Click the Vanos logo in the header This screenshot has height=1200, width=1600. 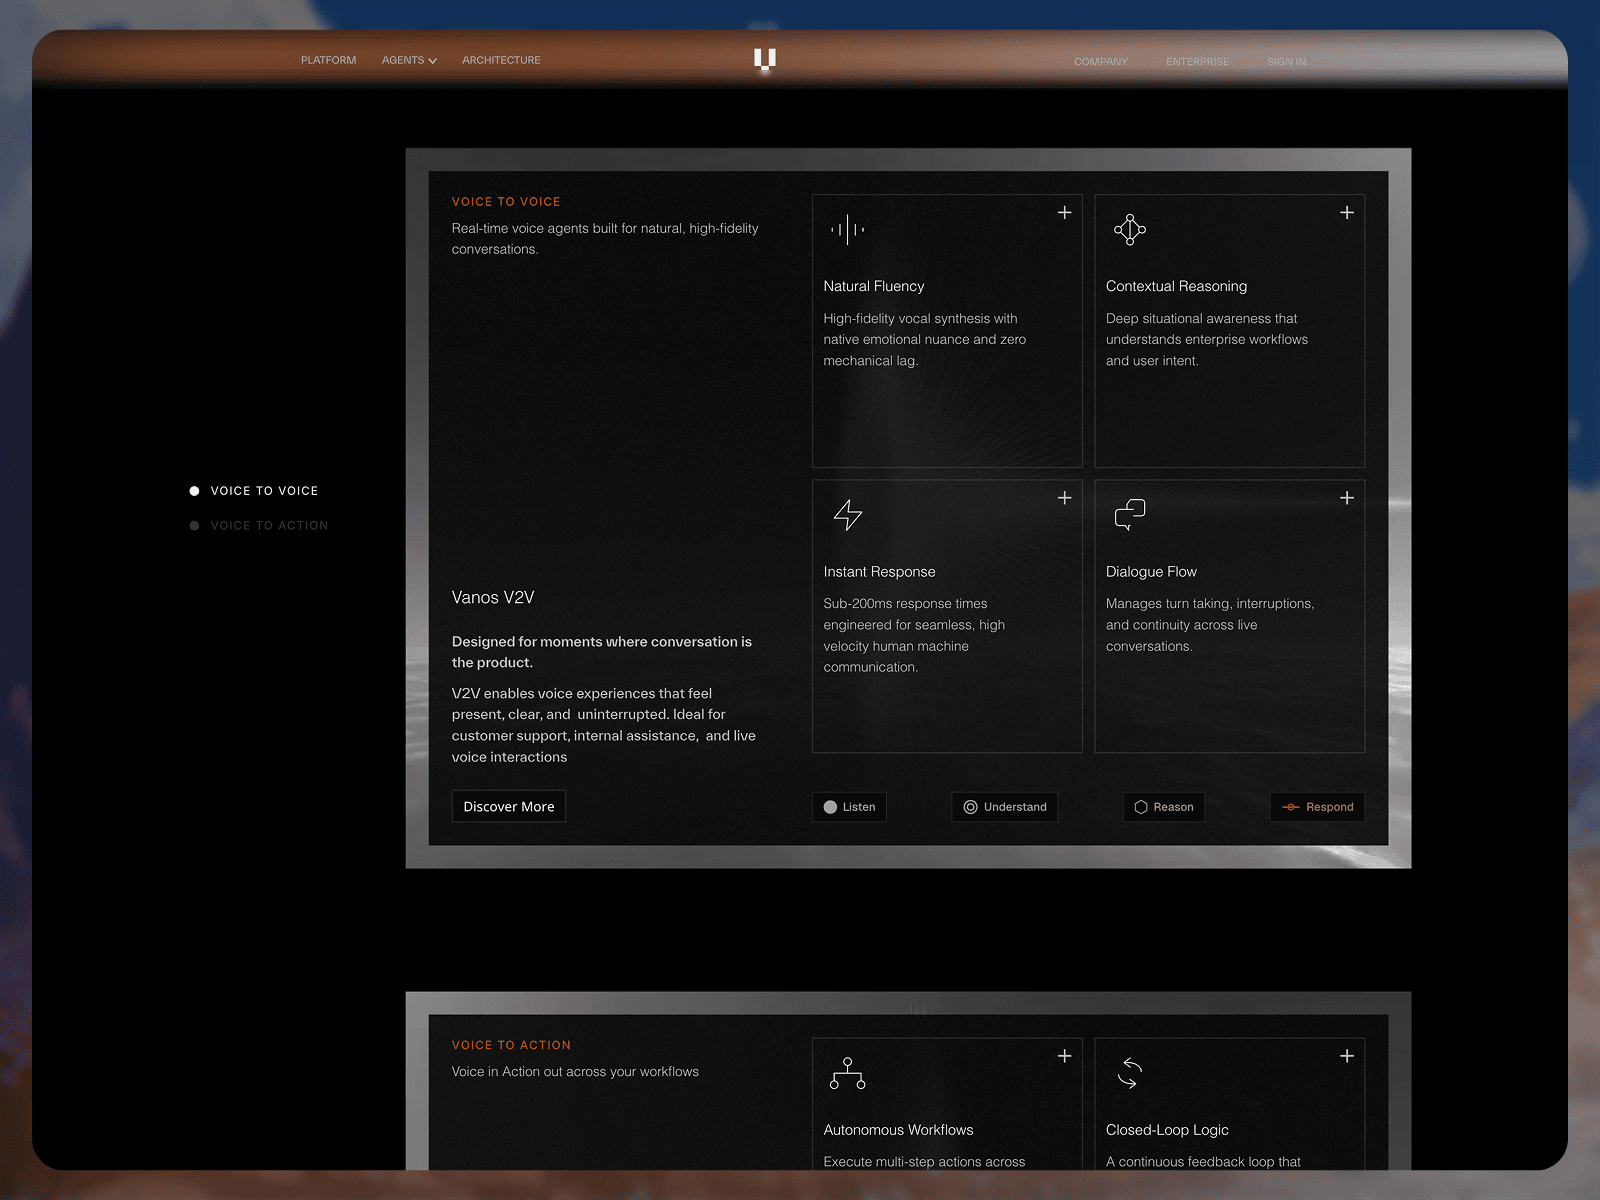point(765,60)
